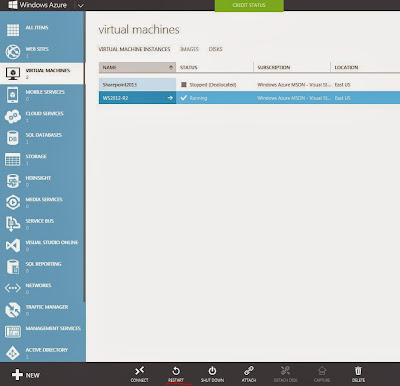Click subscription cell of Sharepoint2013 row

tap(294, 85)
